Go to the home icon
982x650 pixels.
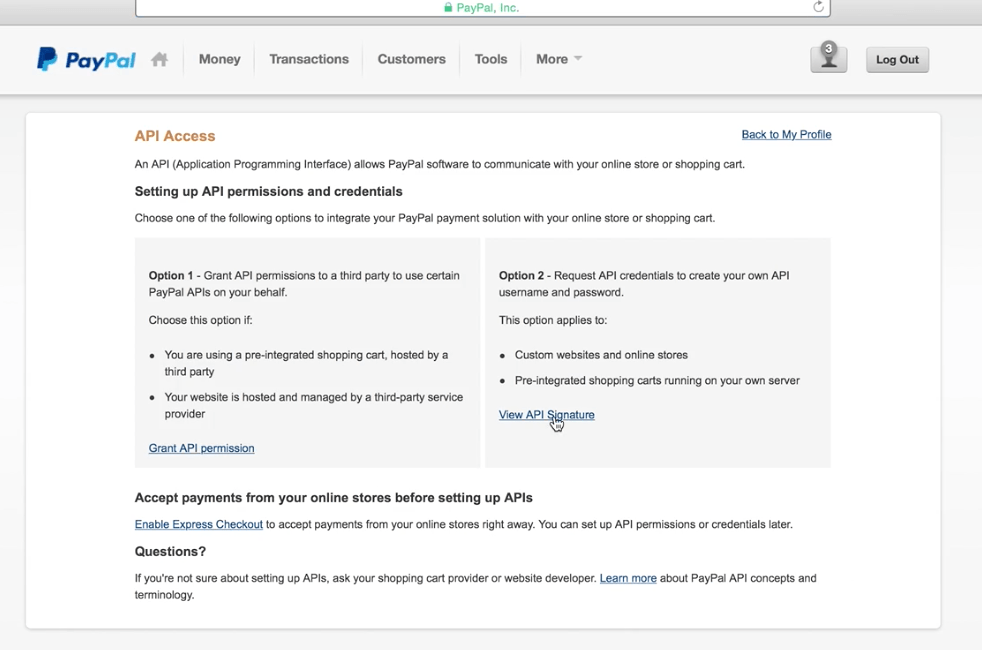(159, 59)
